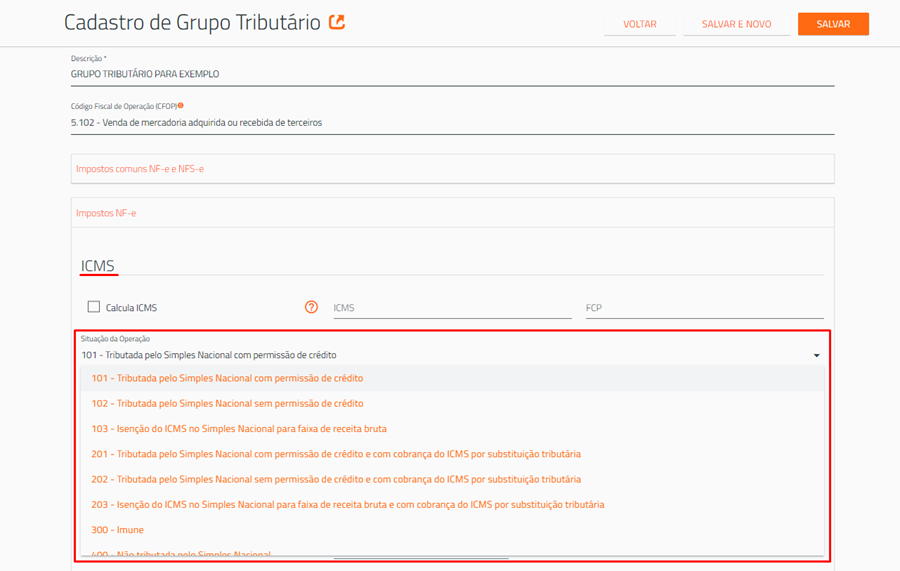Image resolution: width=900 pixels, height=571 pixels.
Task: Click the CFOP info icon
Action: pyautogui.click(x=181, y=106)
